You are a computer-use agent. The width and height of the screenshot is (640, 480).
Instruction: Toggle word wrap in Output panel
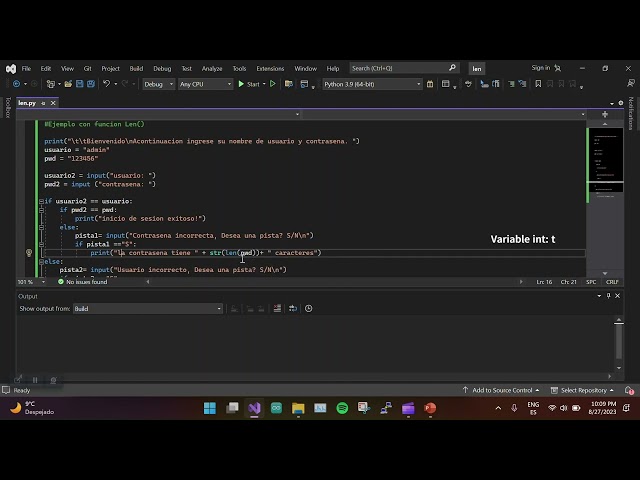coord(293,309)
